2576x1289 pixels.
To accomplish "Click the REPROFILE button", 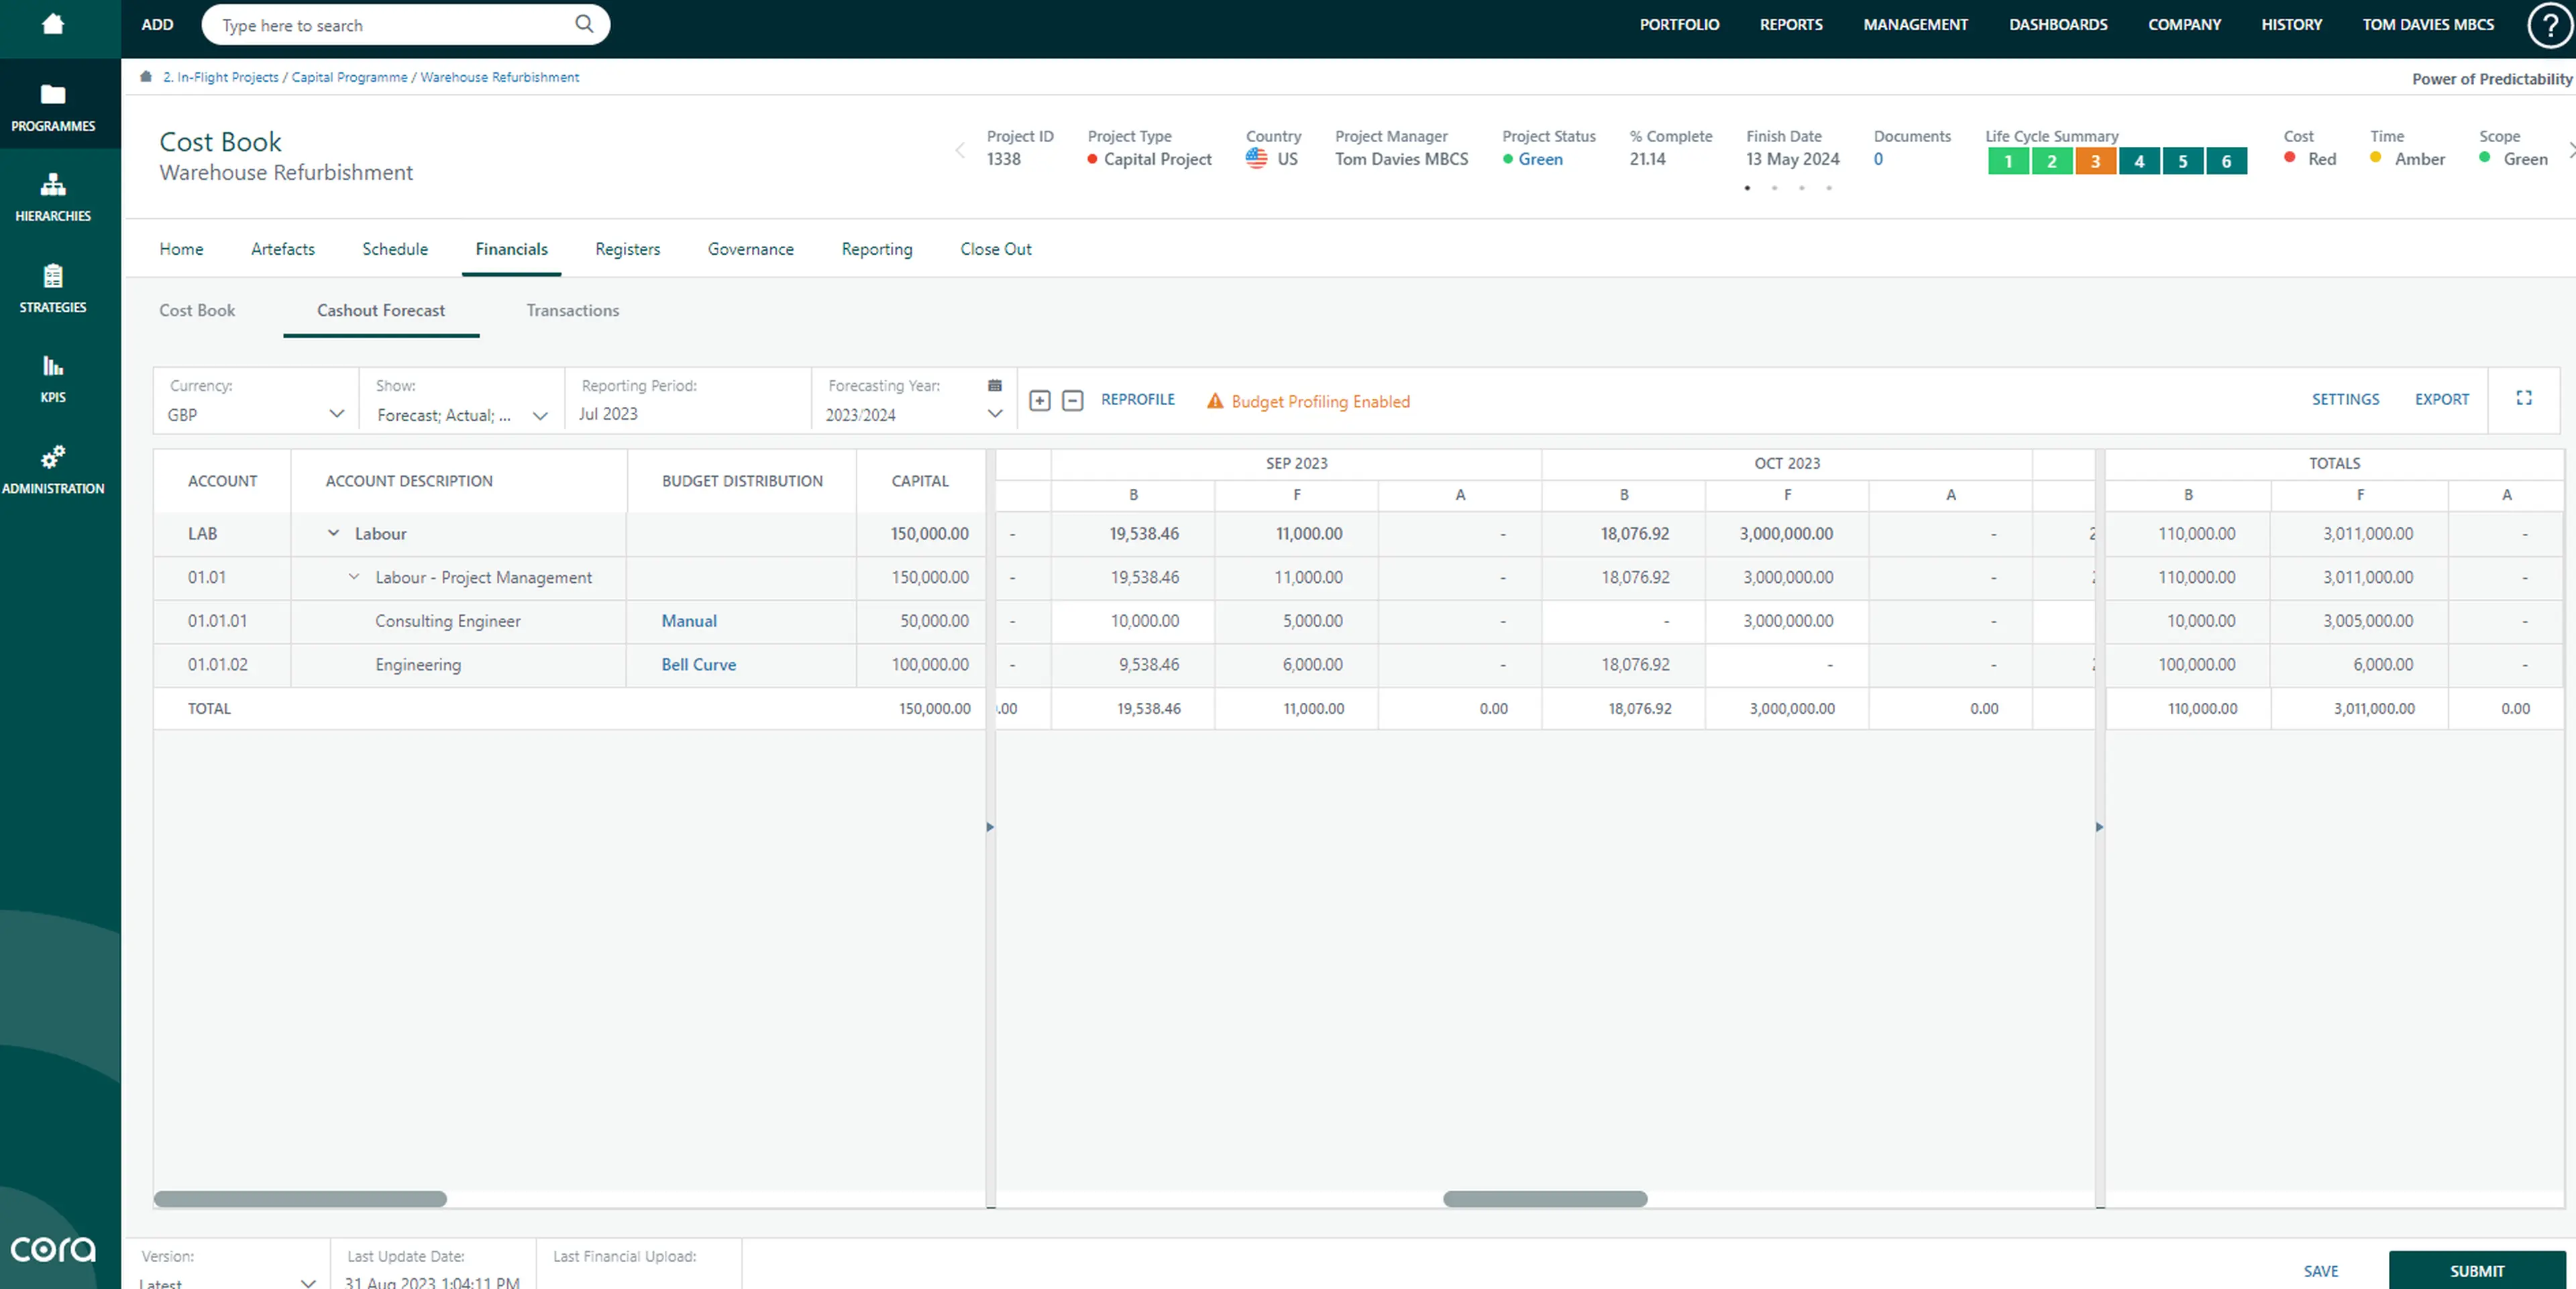I will pyautogui.click(x=1138, y=399).
